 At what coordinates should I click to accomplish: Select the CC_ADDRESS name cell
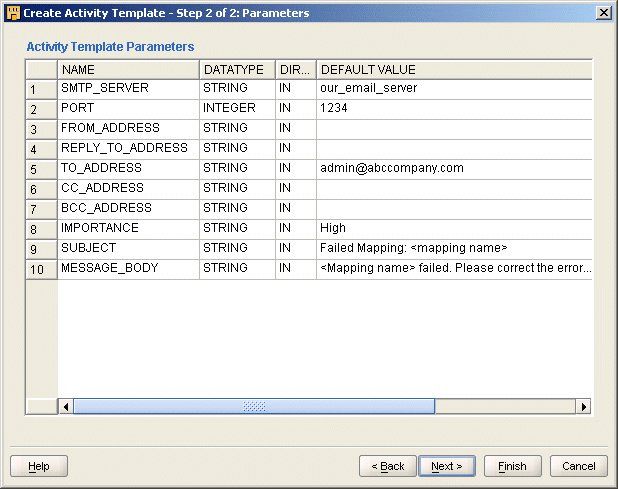tap(128, 190)
